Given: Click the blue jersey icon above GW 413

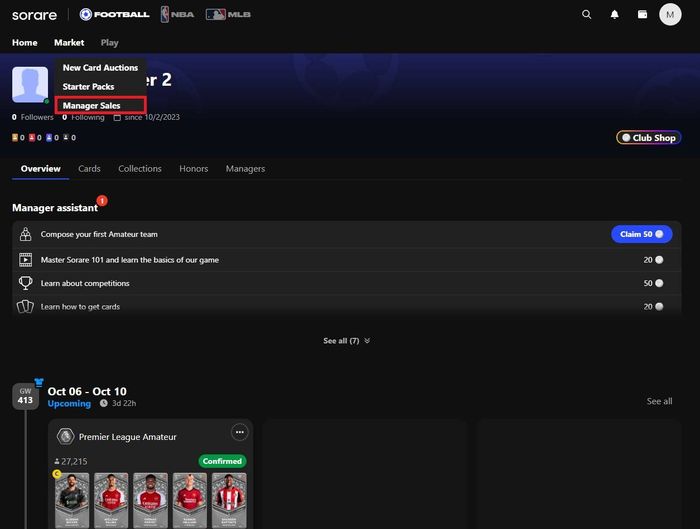Looking at the screenshot, I should click(x=39, y=383).
